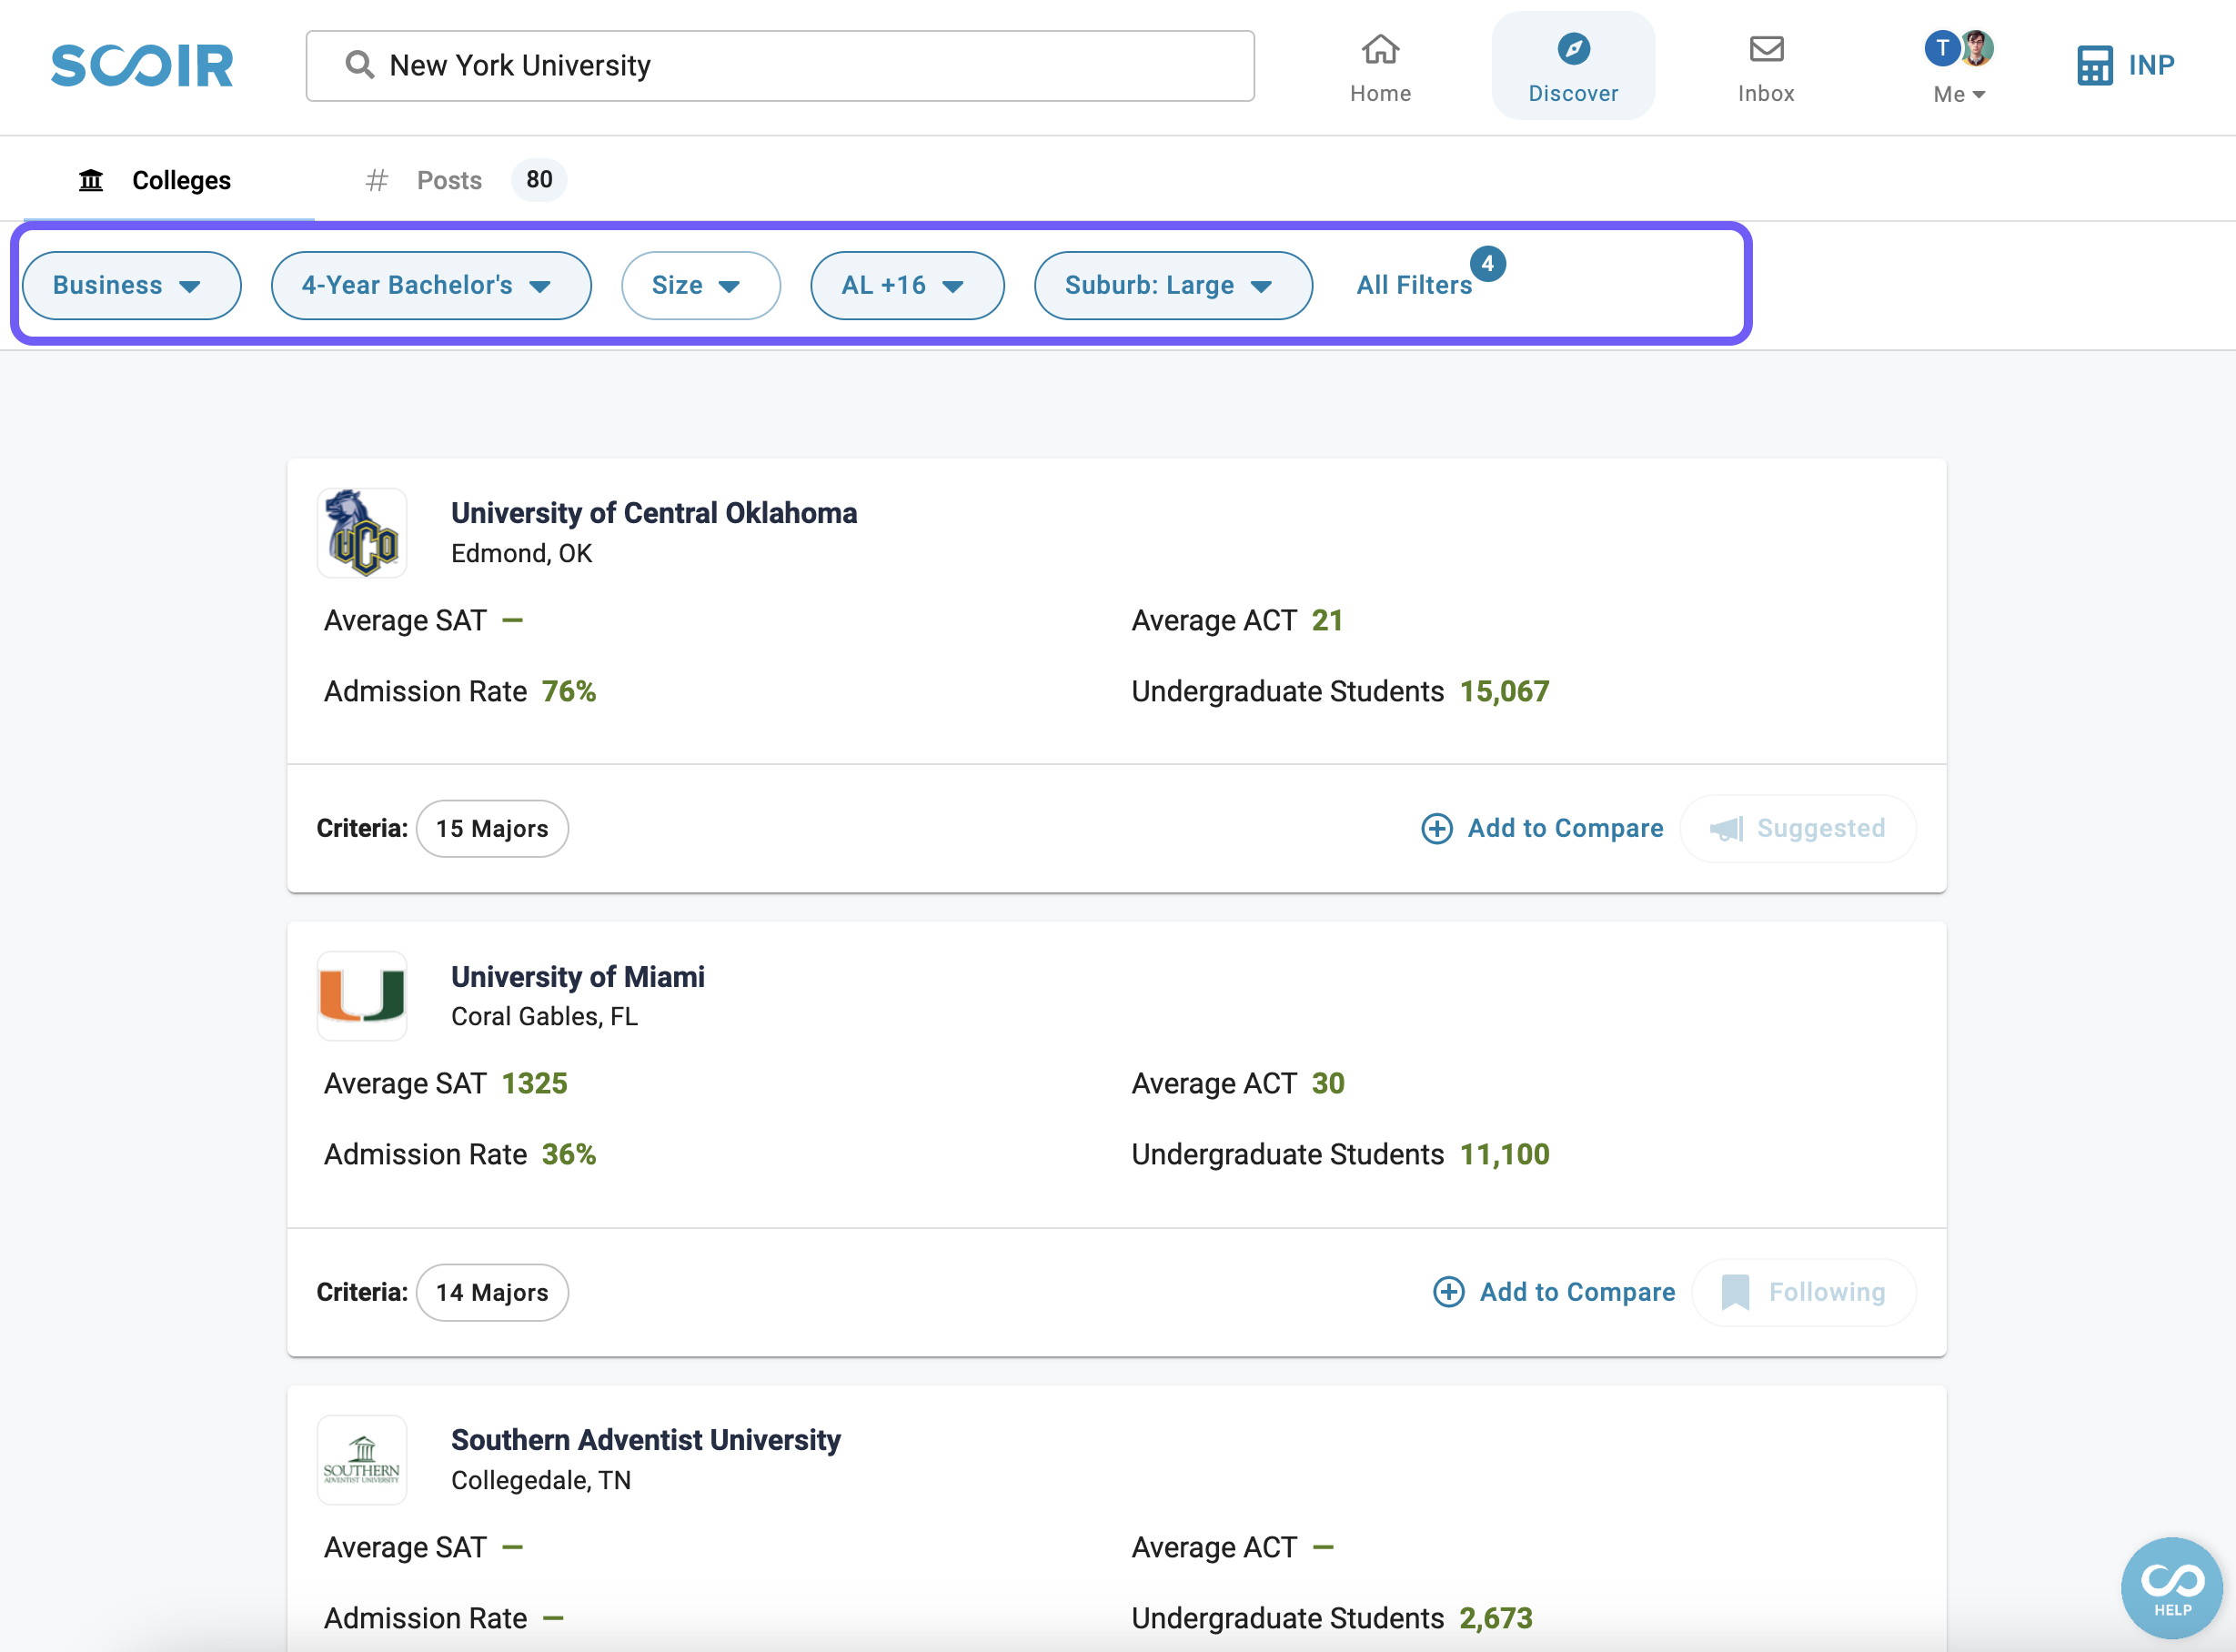Click the Suggested button
2236x1652 pixels.
click(x=1798, y=828)
